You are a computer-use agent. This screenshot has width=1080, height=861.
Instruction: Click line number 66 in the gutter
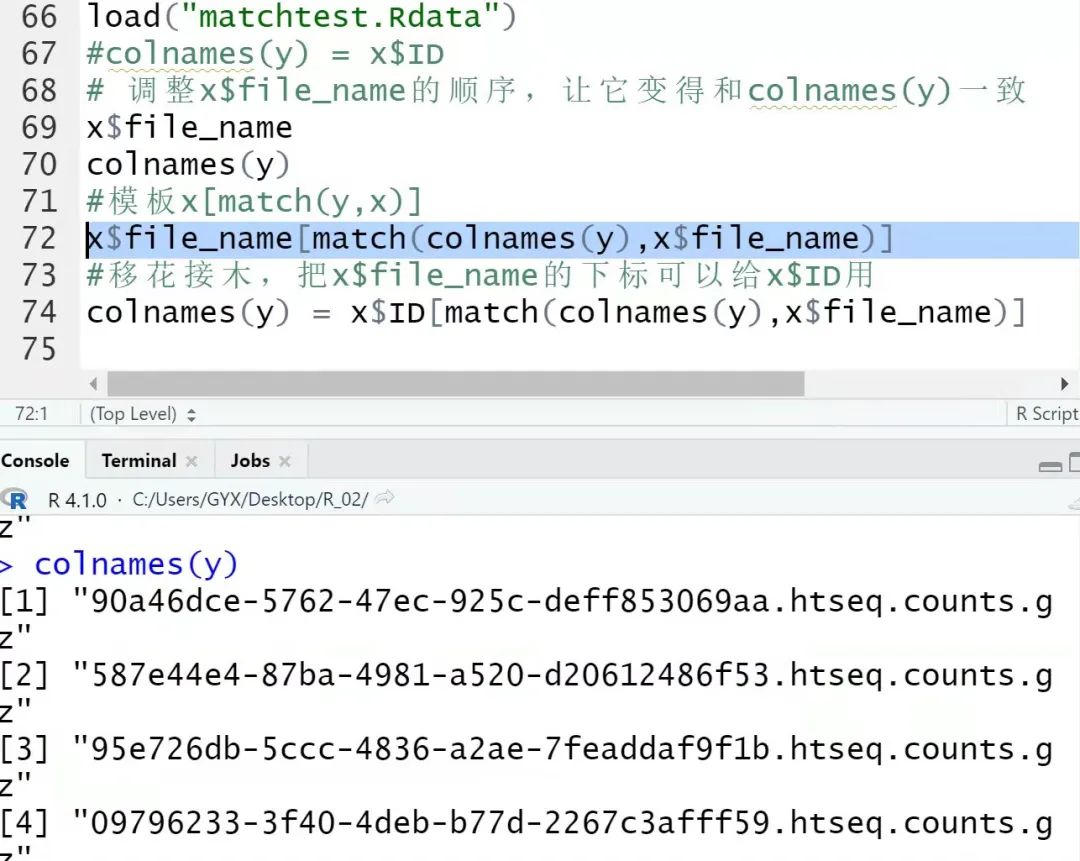tap(39, 17)
